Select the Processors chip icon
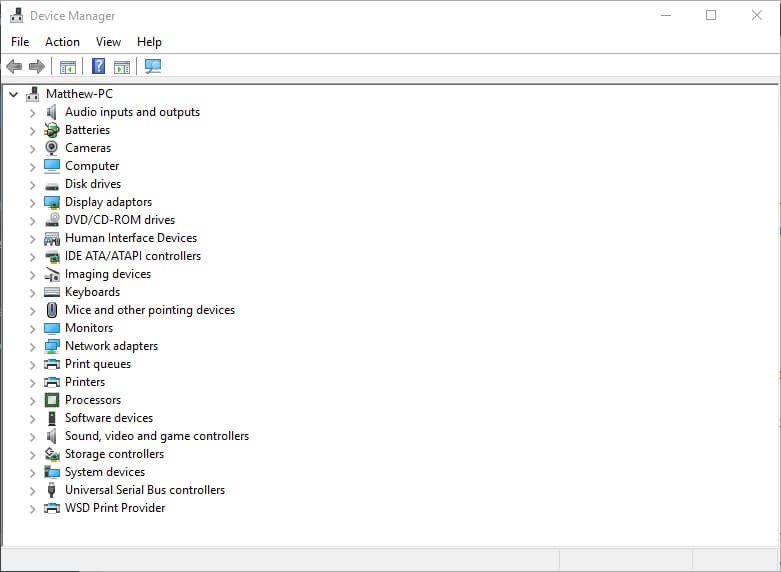Screen dimensions: 781x572 (52, 400)
